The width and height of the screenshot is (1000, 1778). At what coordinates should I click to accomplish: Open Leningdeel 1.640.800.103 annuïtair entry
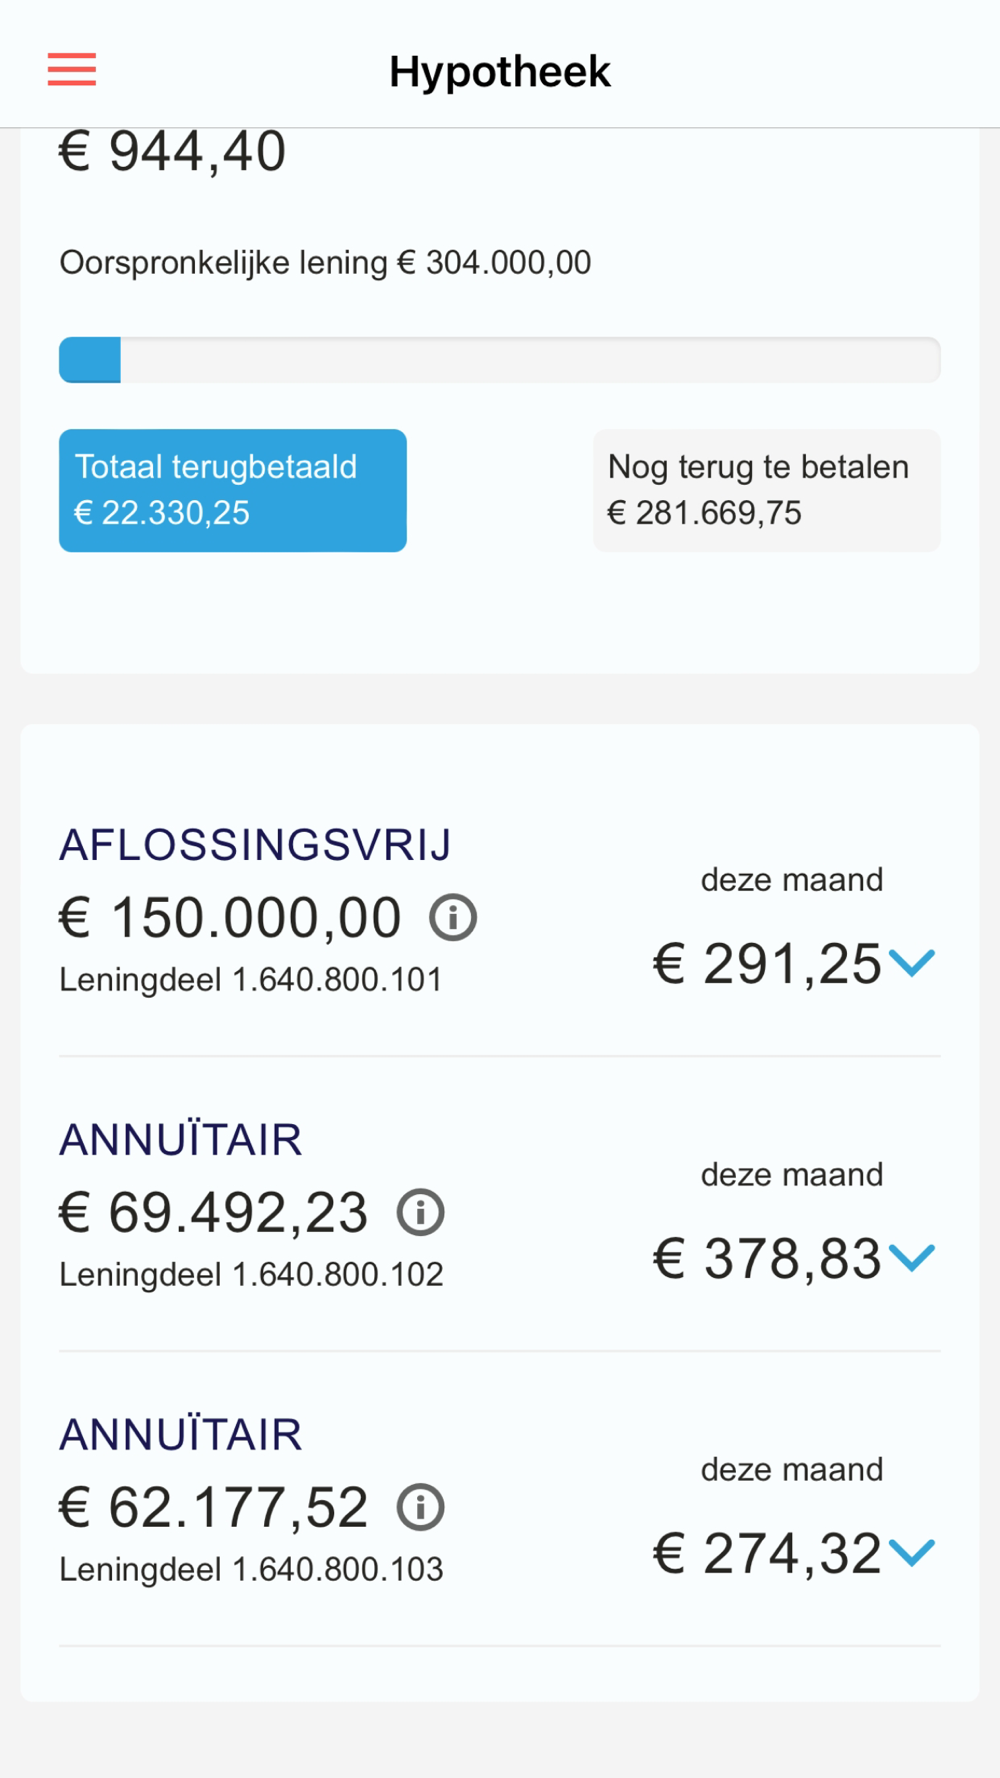coord(251,1569)
